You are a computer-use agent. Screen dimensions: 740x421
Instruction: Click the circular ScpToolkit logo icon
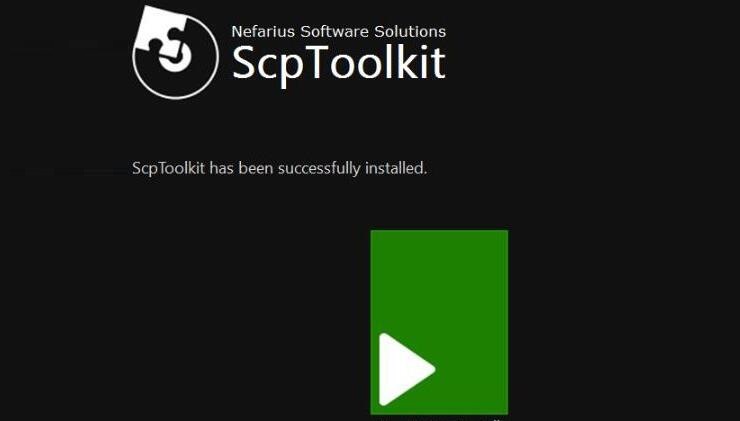click(x=175, y=52)
